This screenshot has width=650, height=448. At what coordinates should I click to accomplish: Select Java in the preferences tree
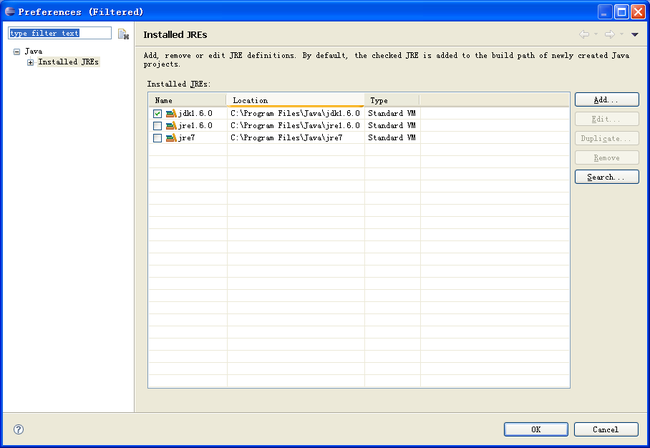pyautogui.click(x=33, y=51)
